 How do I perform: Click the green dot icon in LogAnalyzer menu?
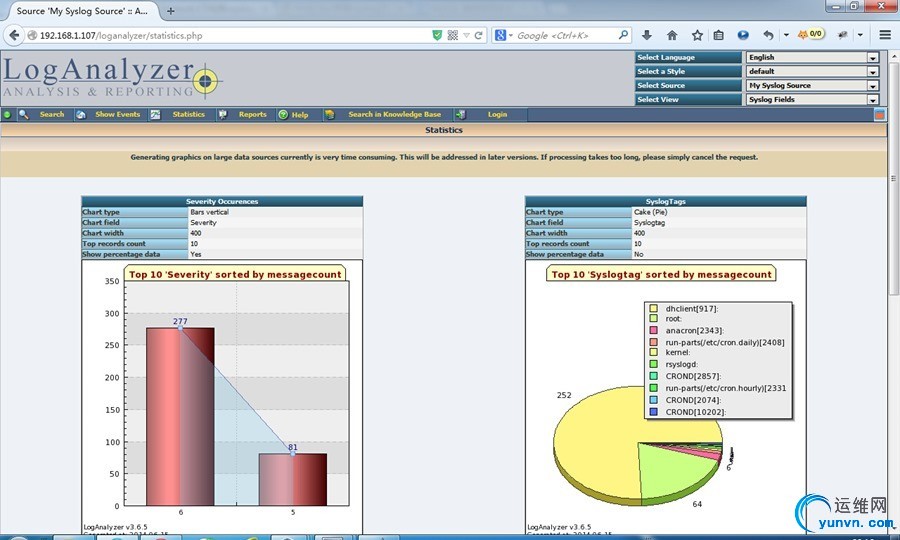[7, 115]
